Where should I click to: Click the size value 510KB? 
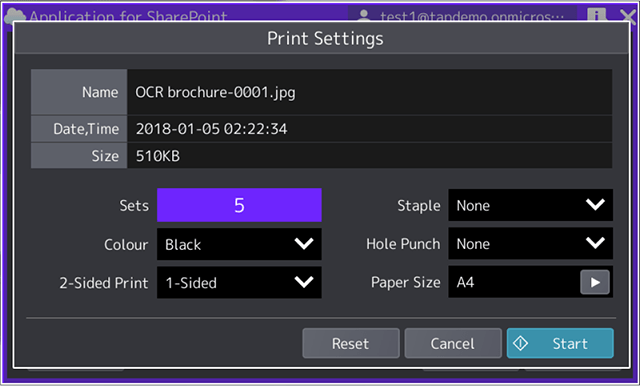(158, 156)
